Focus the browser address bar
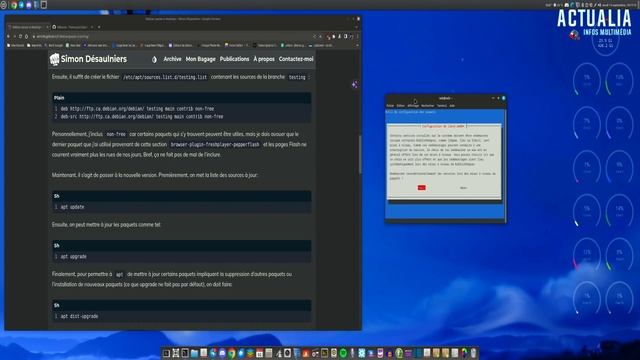 pyautogui.click(x=171, y=36)
